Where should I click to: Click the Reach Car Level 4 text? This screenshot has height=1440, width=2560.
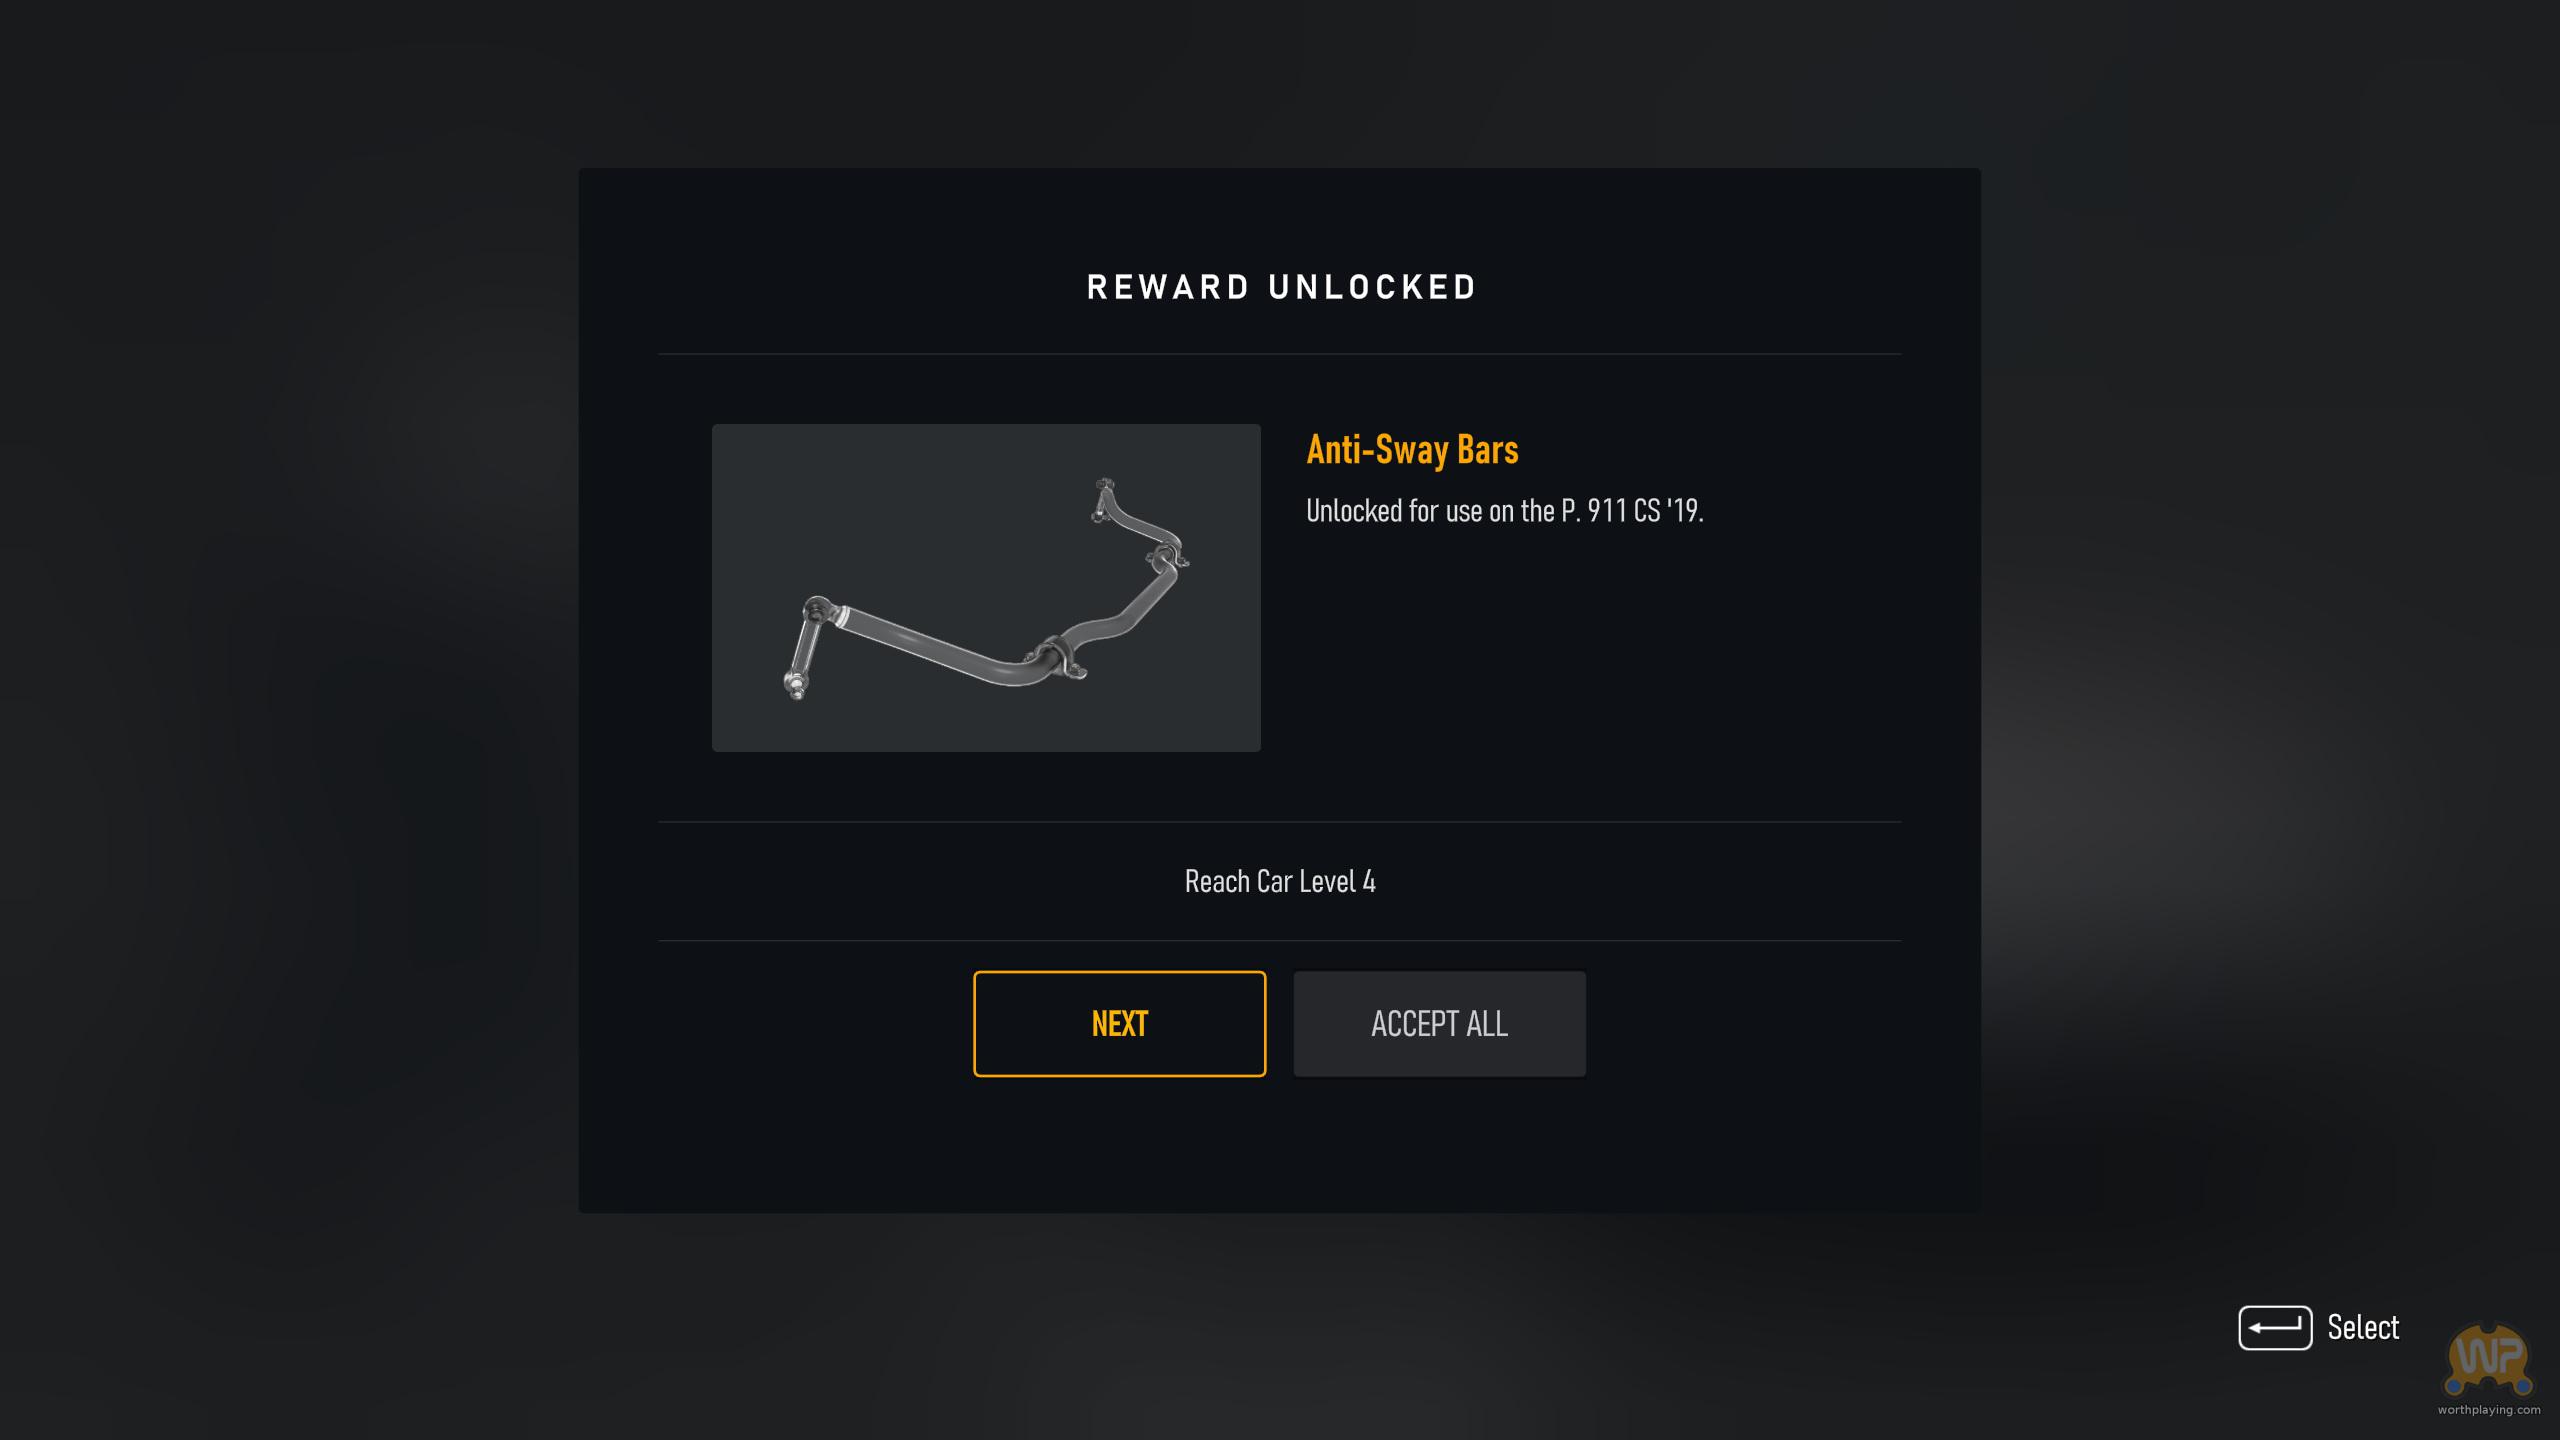pos(1280,881)
